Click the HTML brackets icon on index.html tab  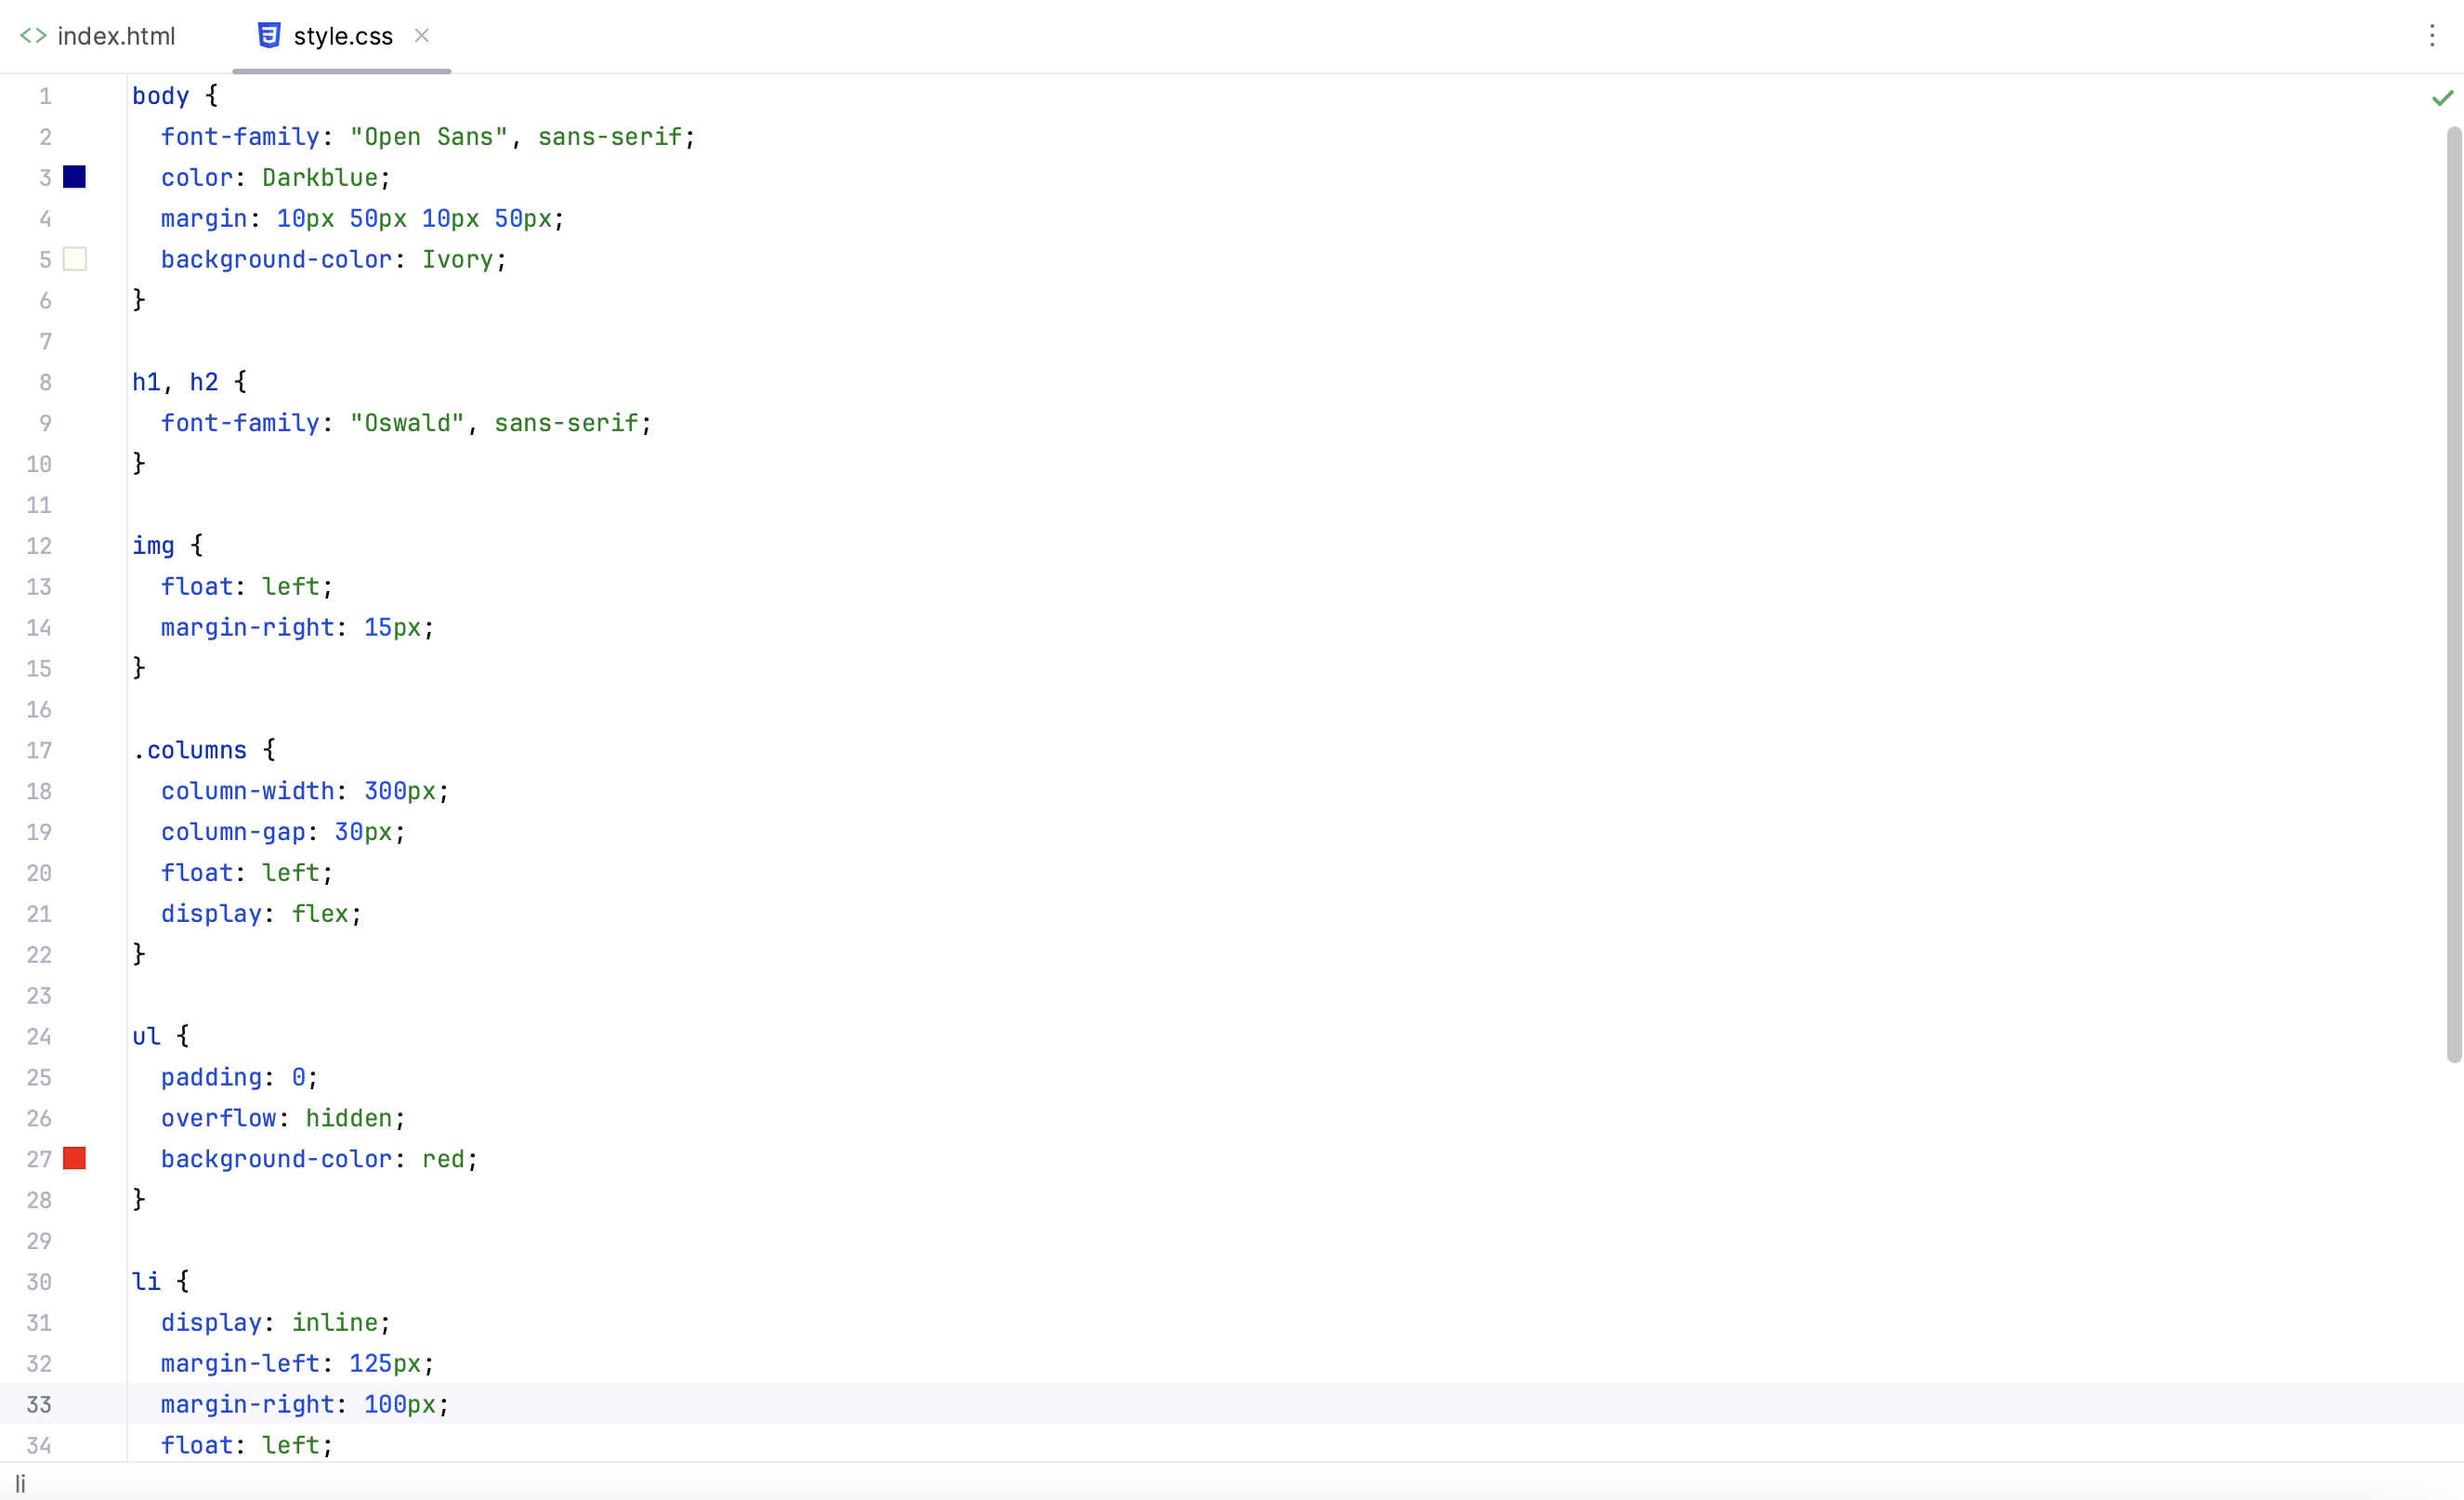coord(33,36)
